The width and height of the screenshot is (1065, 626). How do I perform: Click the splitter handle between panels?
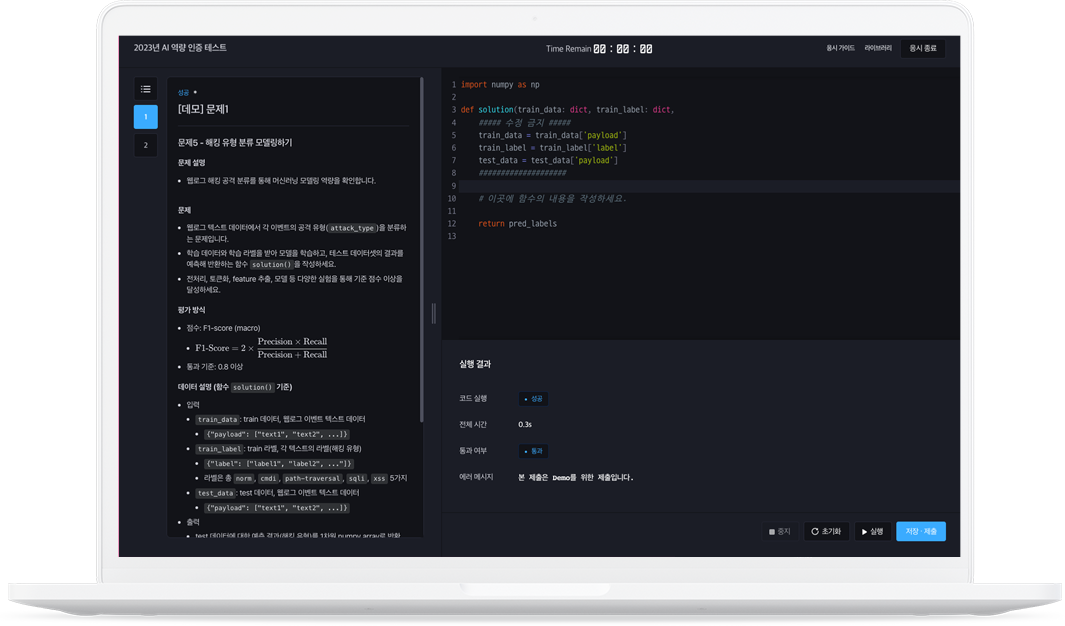pyautogui.click(x=433, y=313)
